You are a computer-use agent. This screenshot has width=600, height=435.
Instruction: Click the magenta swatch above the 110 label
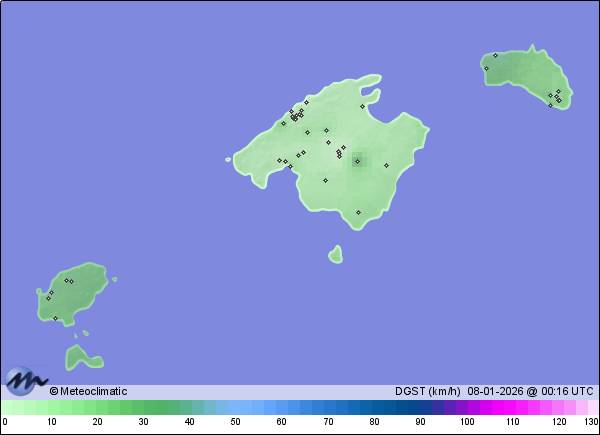(x=512, y=407)
